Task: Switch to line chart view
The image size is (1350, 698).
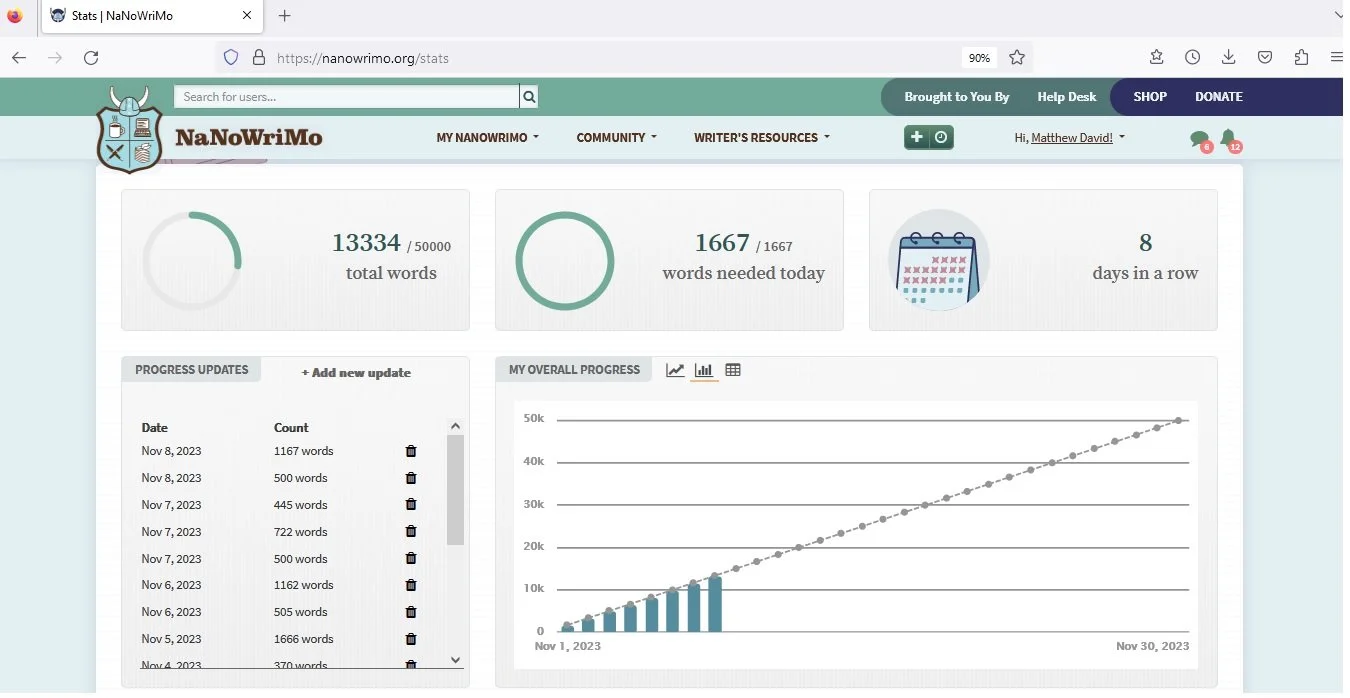Action: (675, 370)
